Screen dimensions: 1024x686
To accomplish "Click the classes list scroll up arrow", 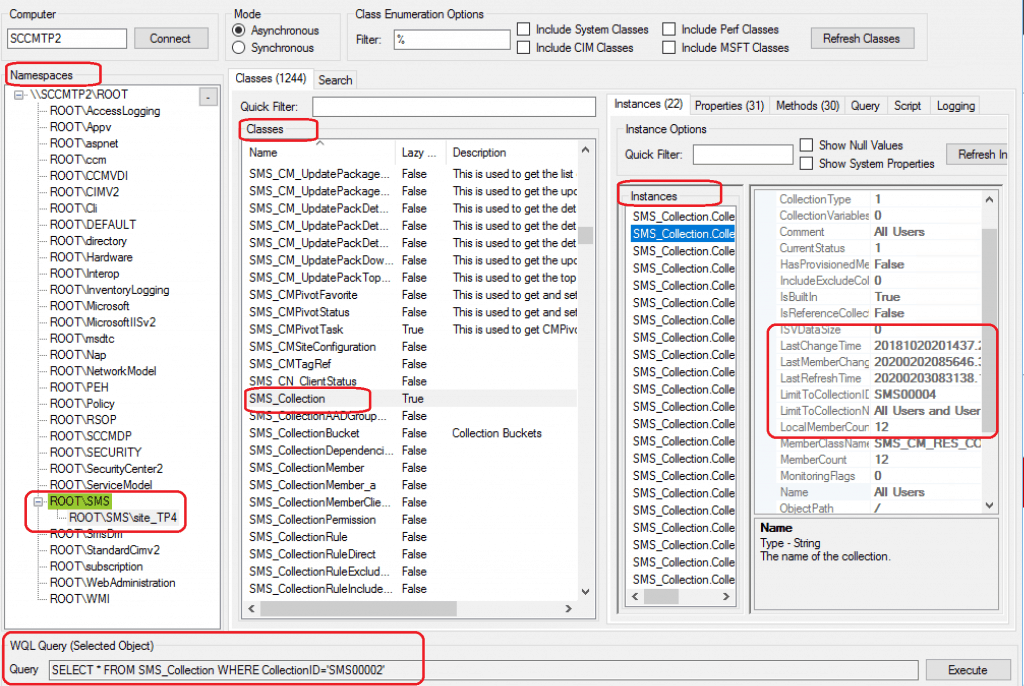I will 585,151.
